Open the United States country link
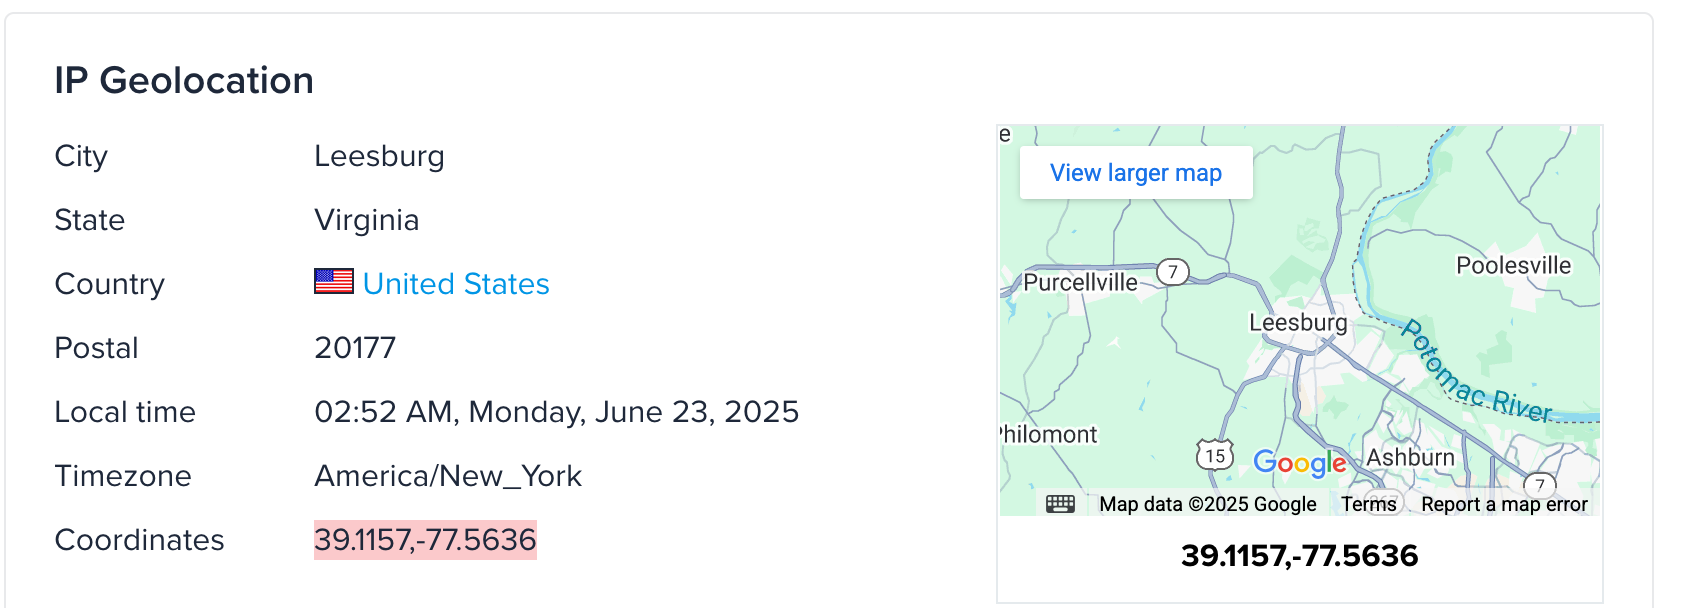 tap(456, 284)
